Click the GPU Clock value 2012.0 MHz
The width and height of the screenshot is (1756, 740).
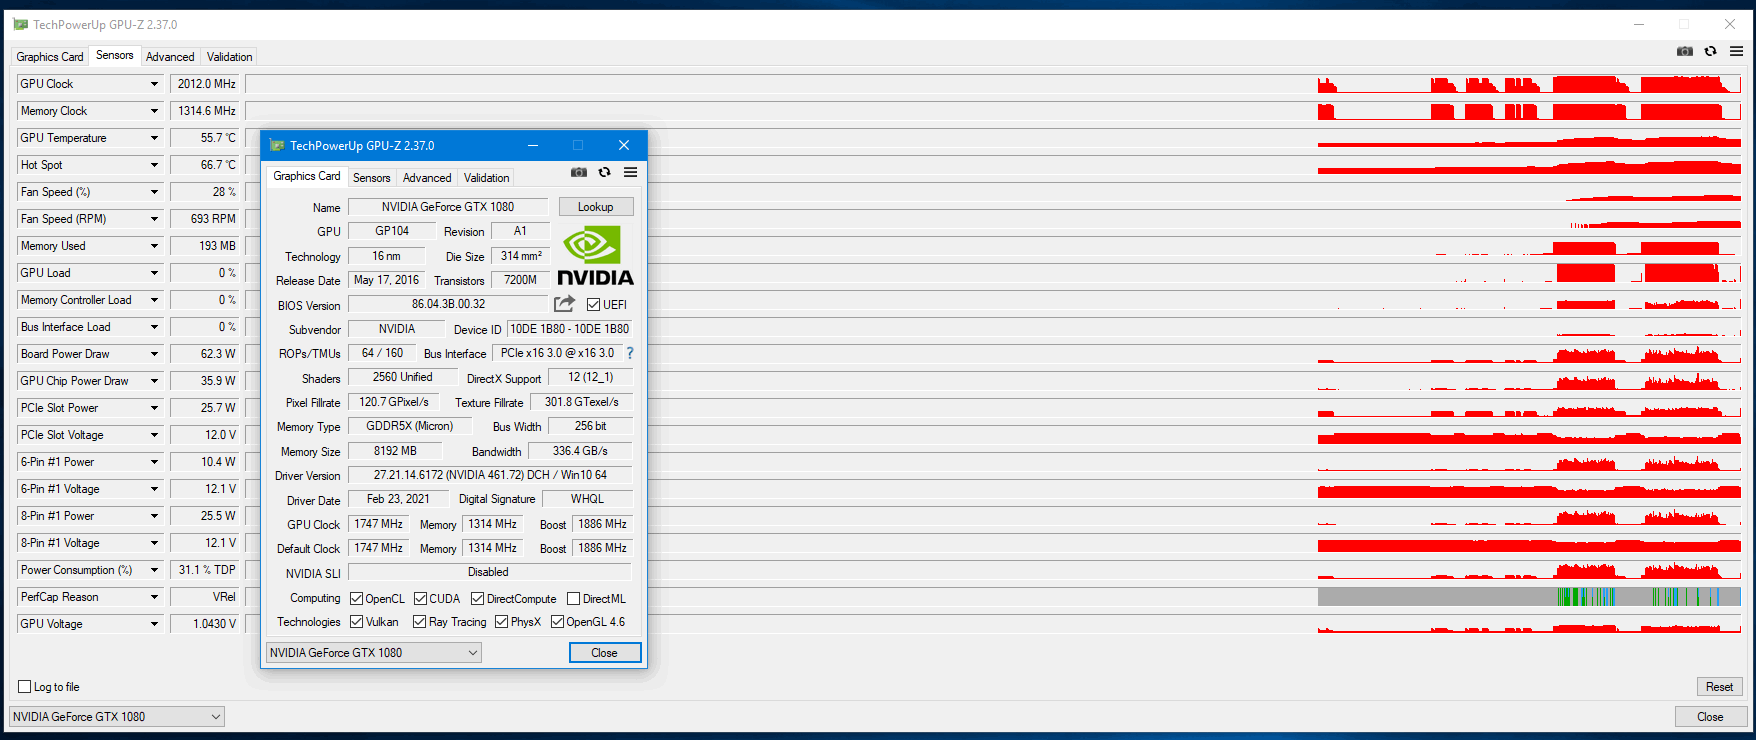(205, 84)
